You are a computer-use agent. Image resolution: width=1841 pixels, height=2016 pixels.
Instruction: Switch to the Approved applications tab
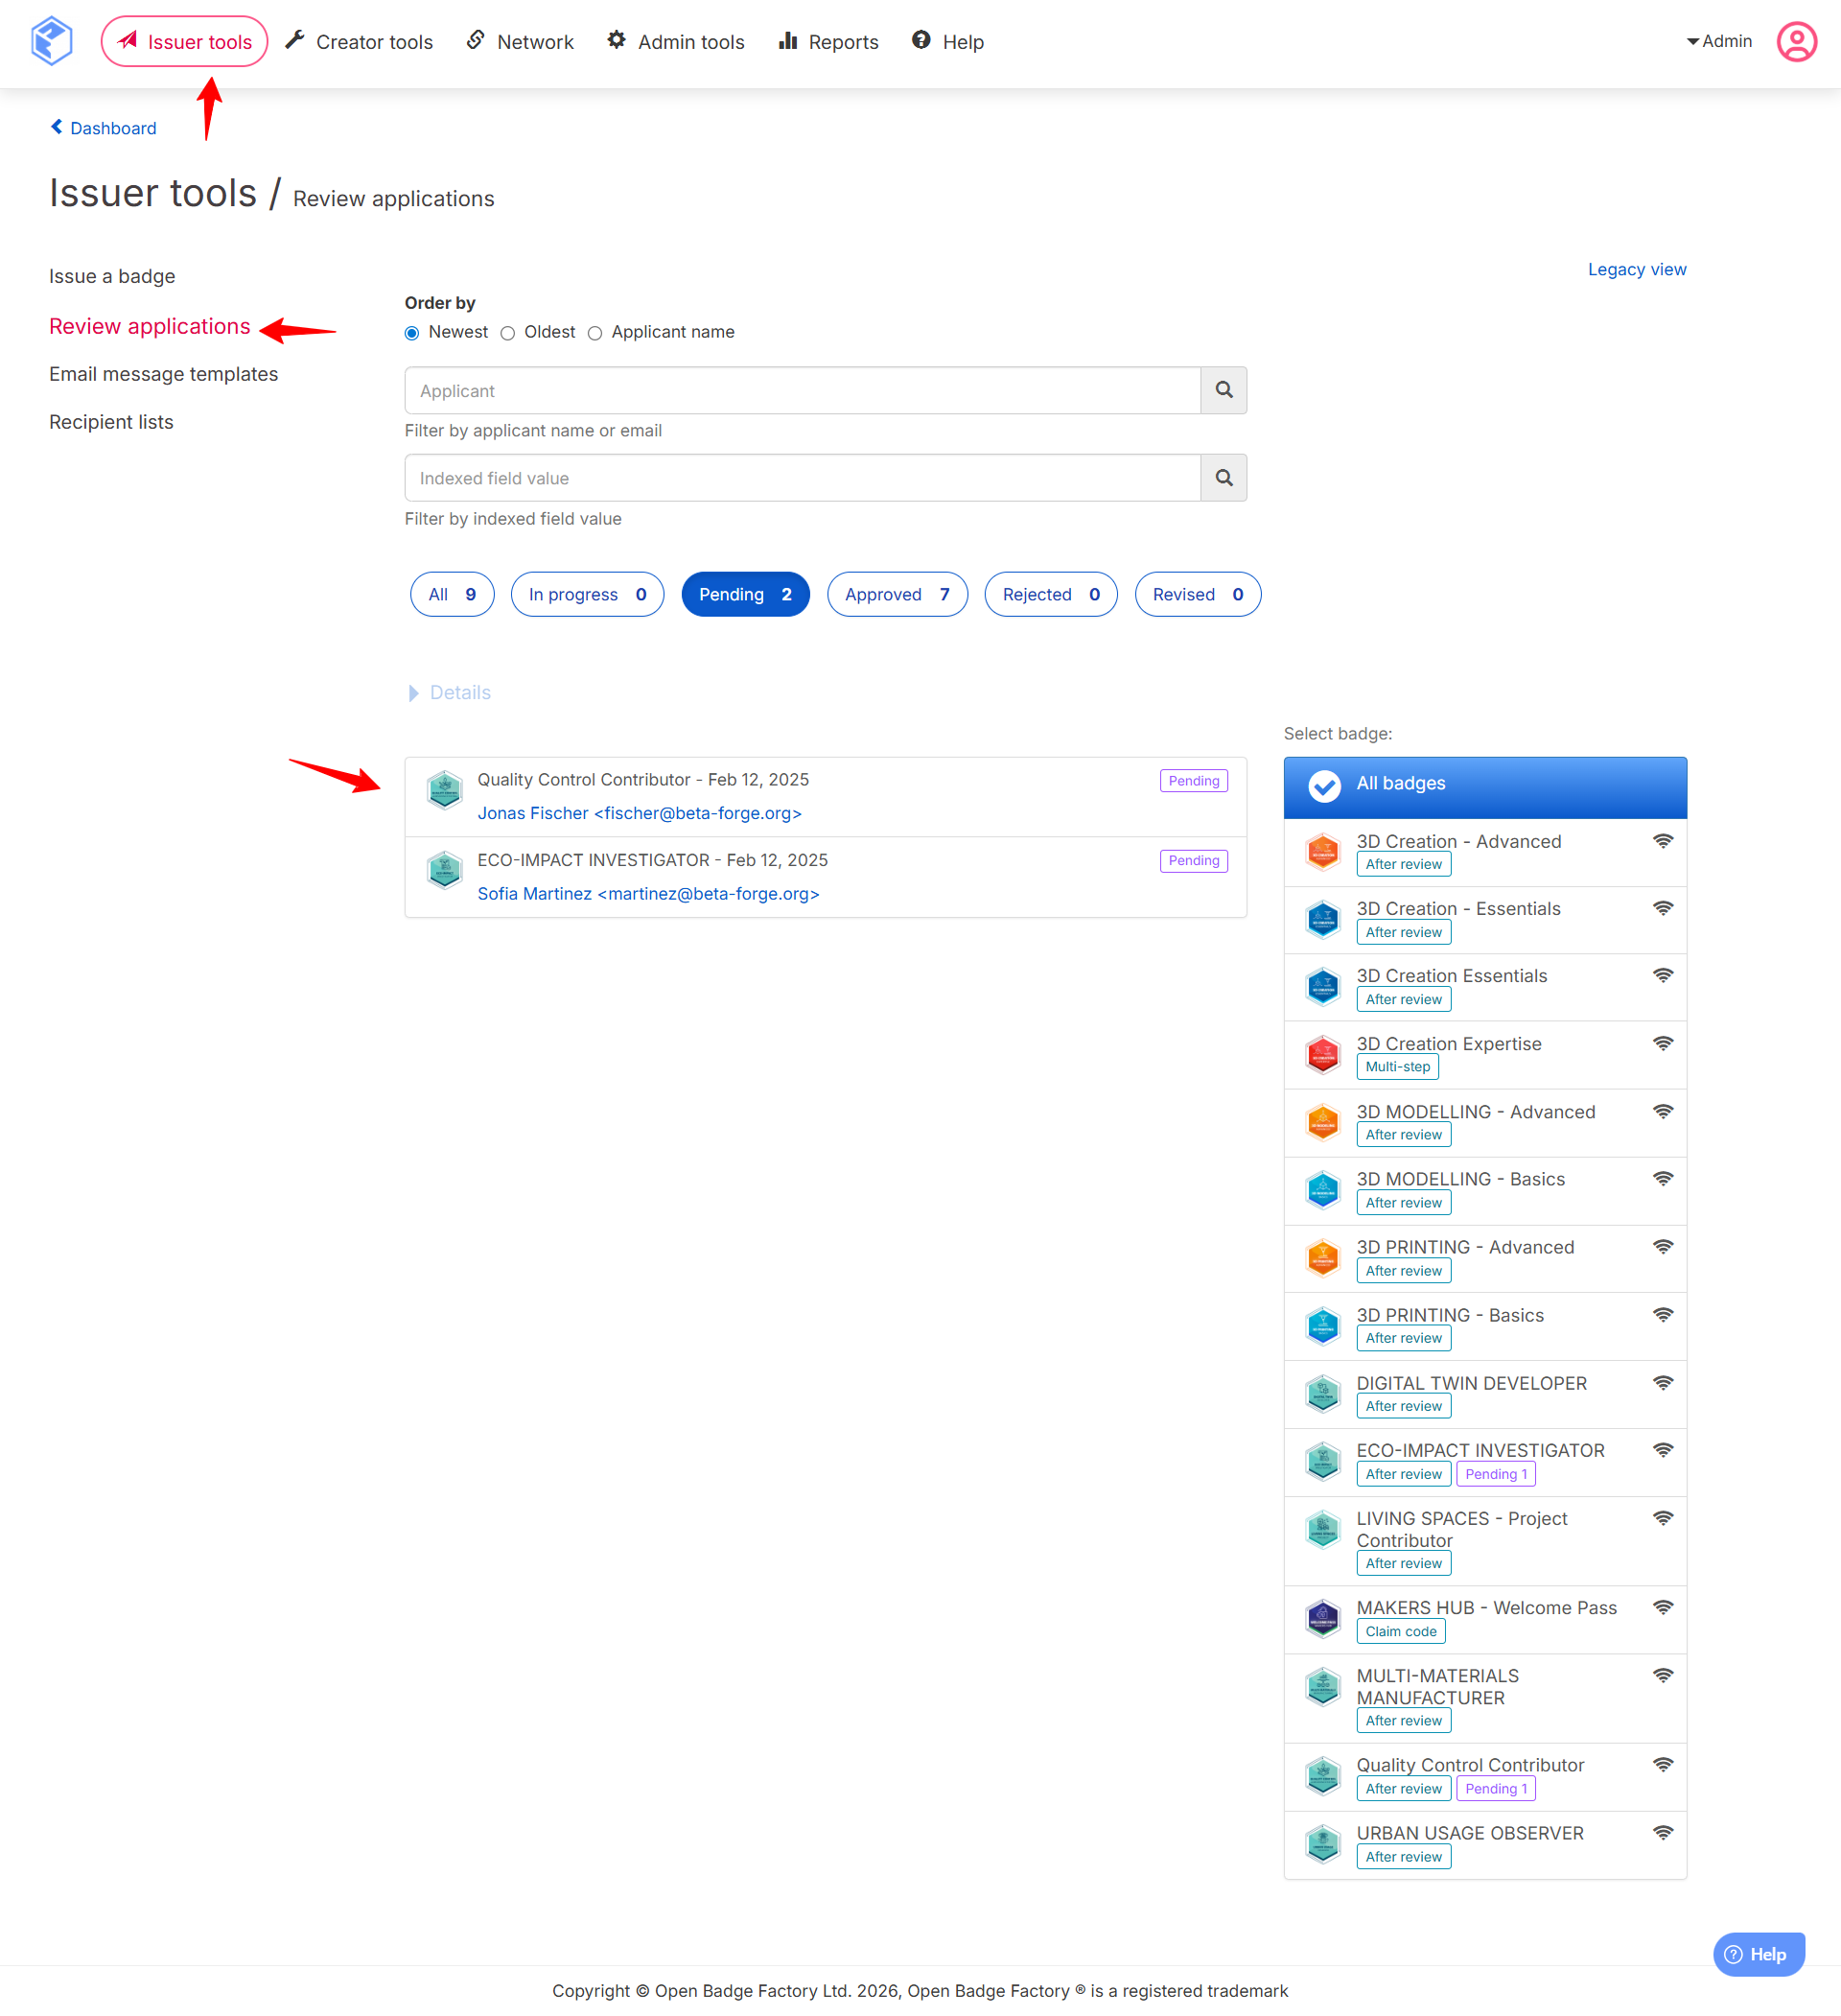pyautogui.click(x=897, y=594)
